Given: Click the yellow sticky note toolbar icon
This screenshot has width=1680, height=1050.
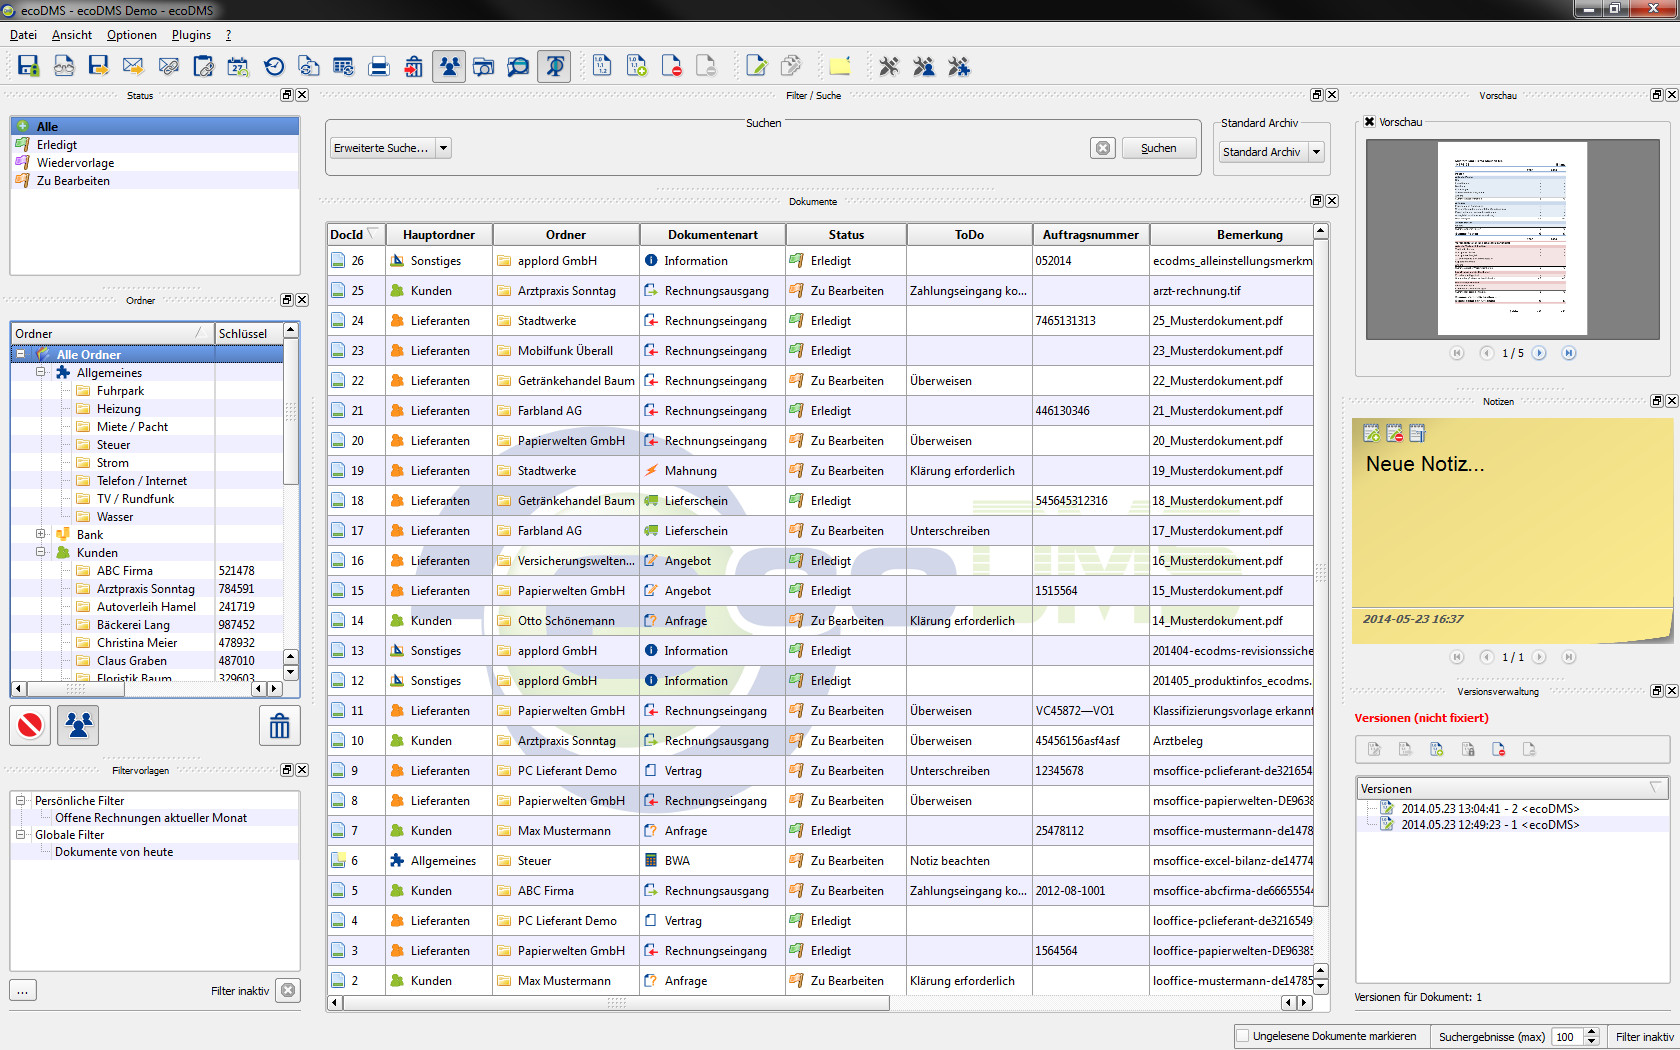Looking at the screenshot, I should (x=839, y=67).
